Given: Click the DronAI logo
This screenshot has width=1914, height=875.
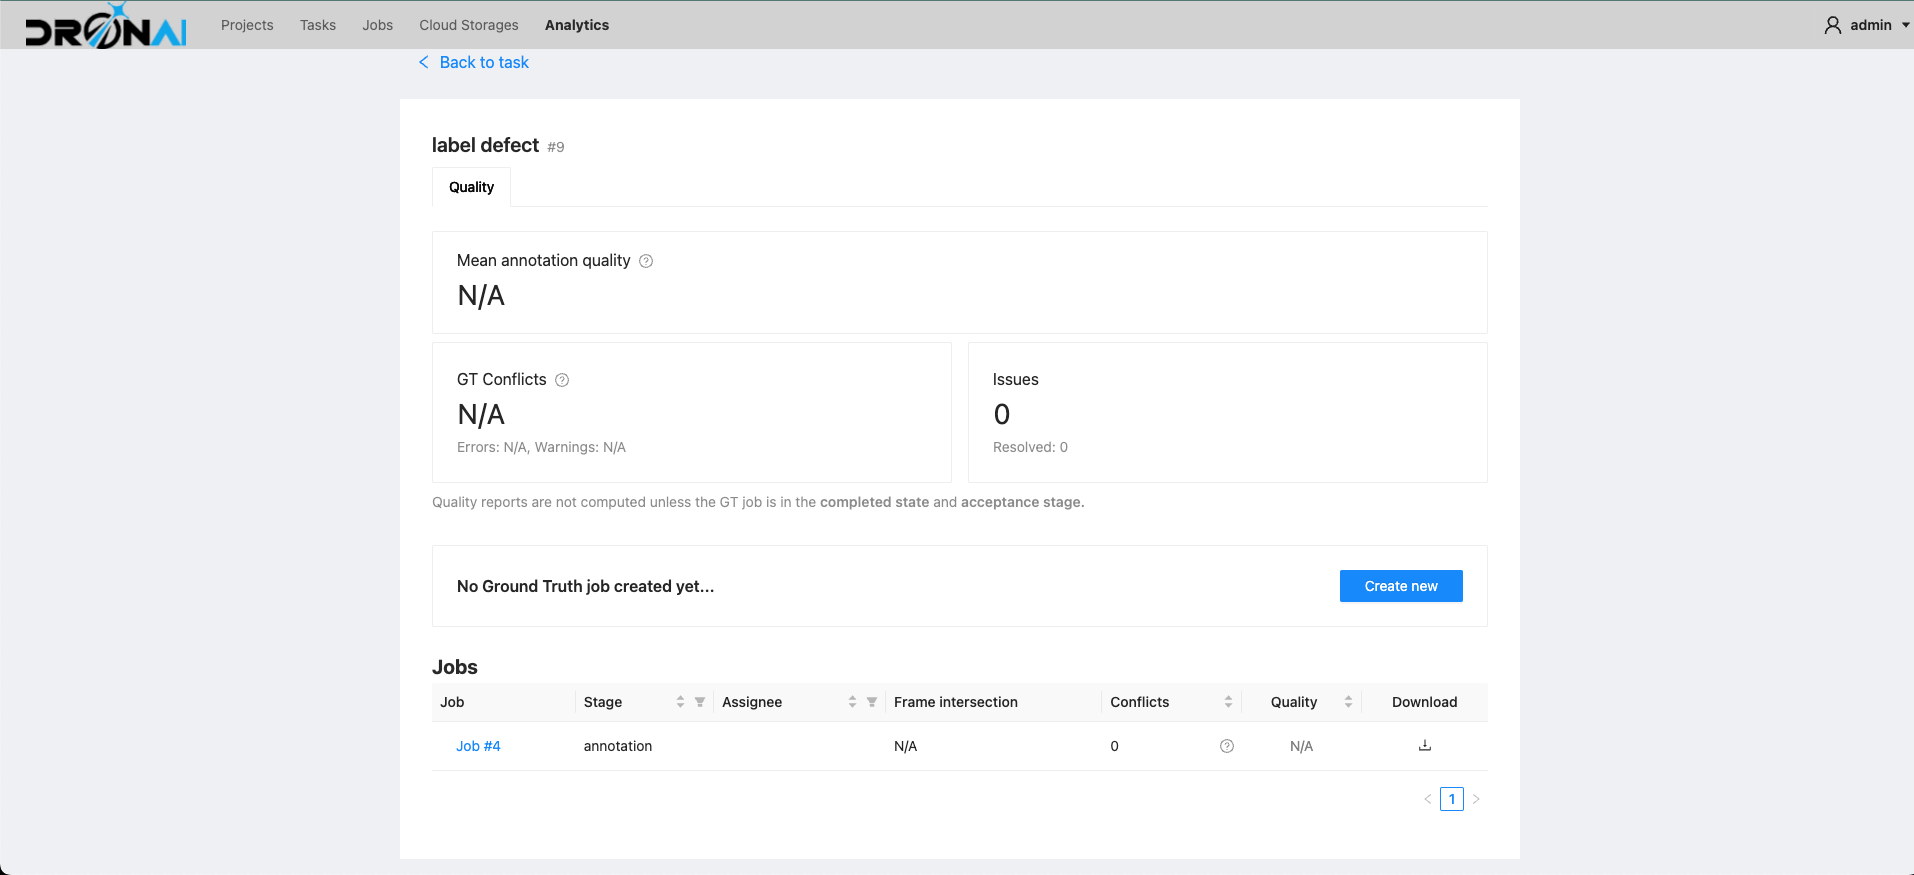Looking at the screenshot, I should [106, 27].
